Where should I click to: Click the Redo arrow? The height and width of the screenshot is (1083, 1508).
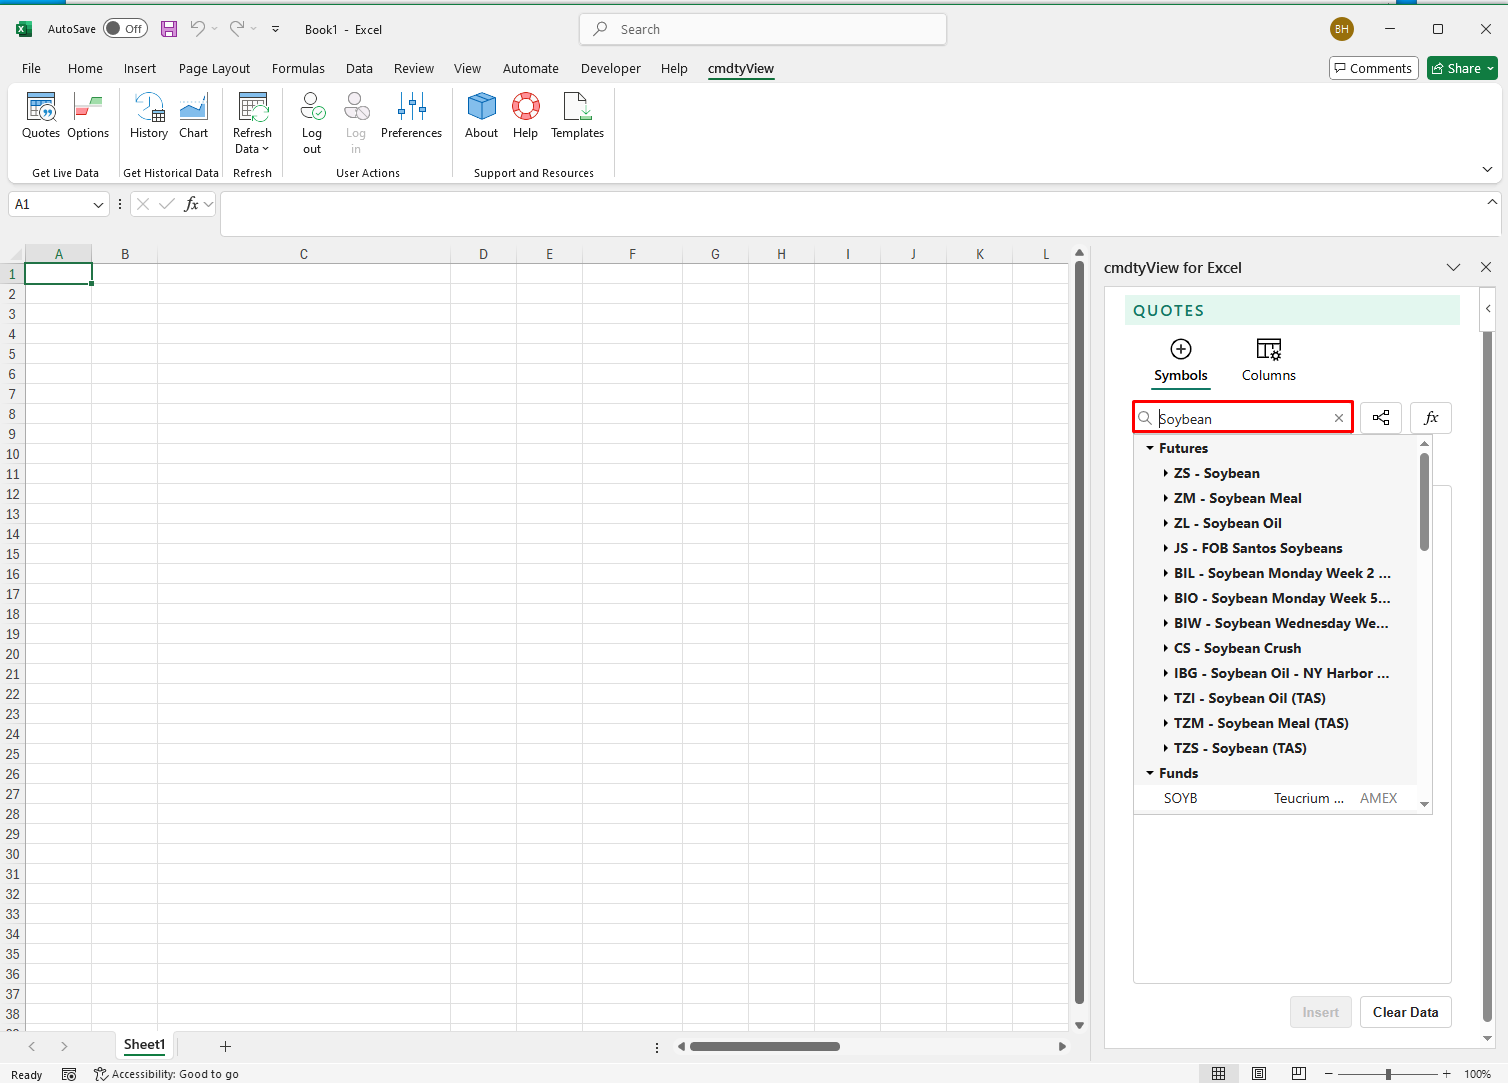[237, 29]
